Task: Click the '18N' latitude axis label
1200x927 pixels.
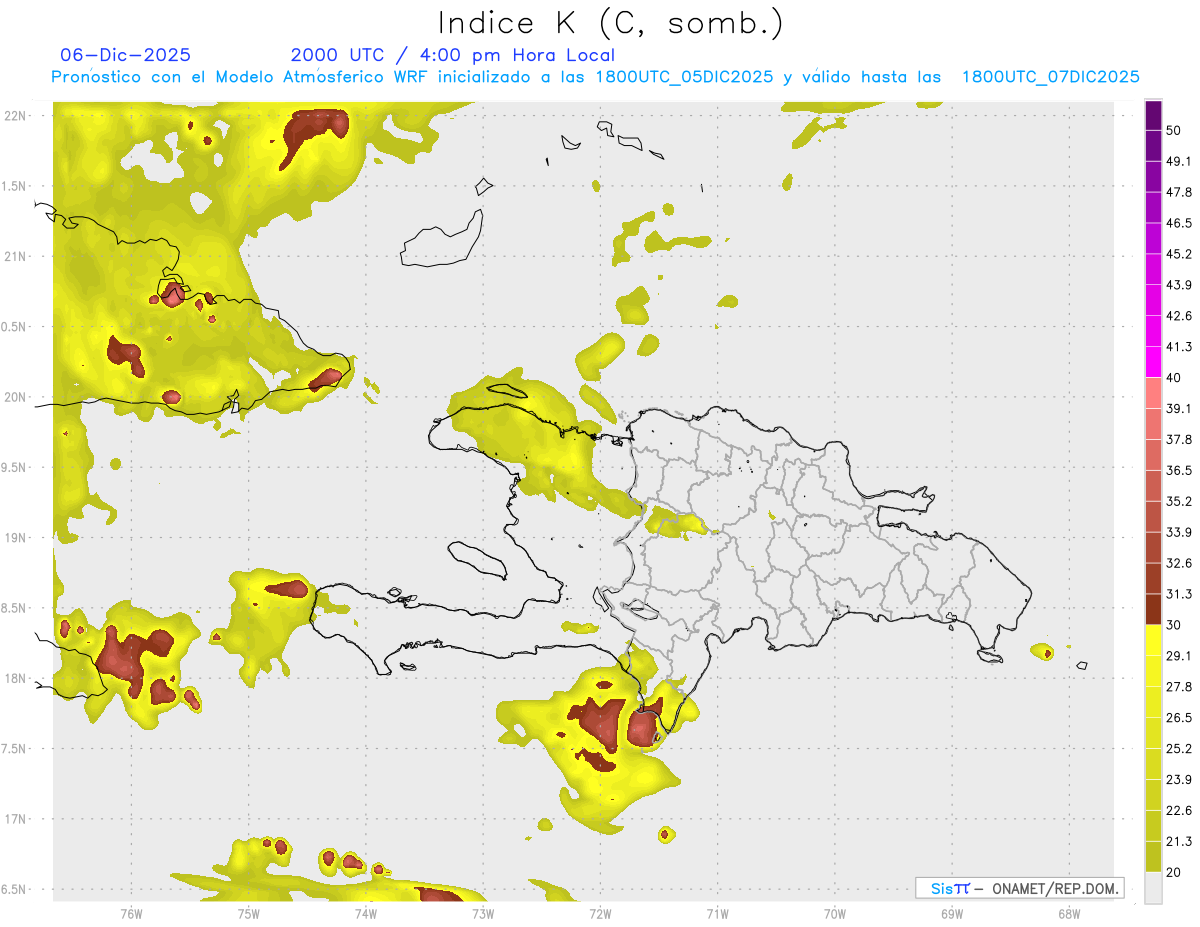Action: 16,678
